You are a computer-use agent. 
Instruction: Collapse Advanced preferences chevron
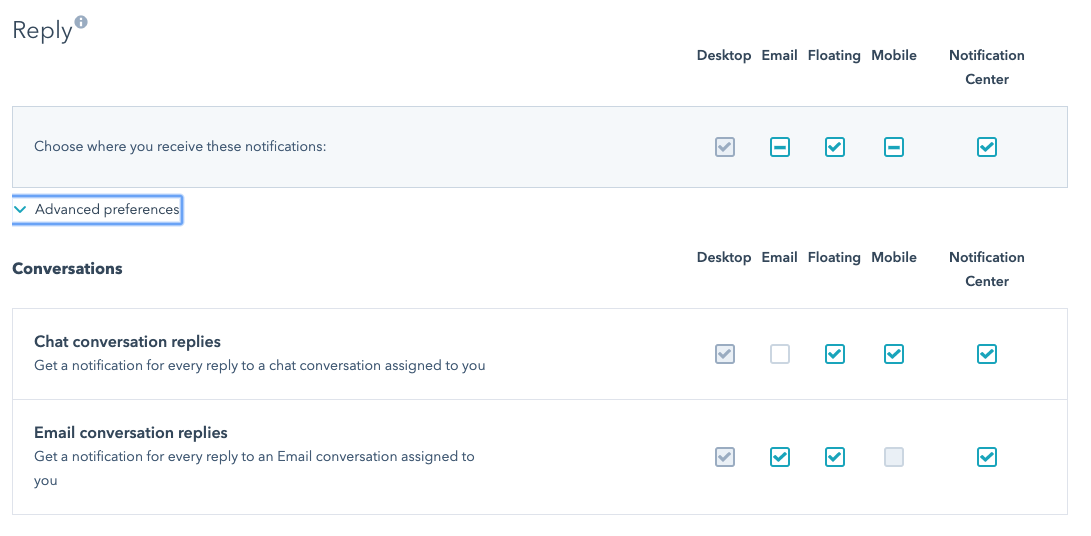[x=20, y=210]
